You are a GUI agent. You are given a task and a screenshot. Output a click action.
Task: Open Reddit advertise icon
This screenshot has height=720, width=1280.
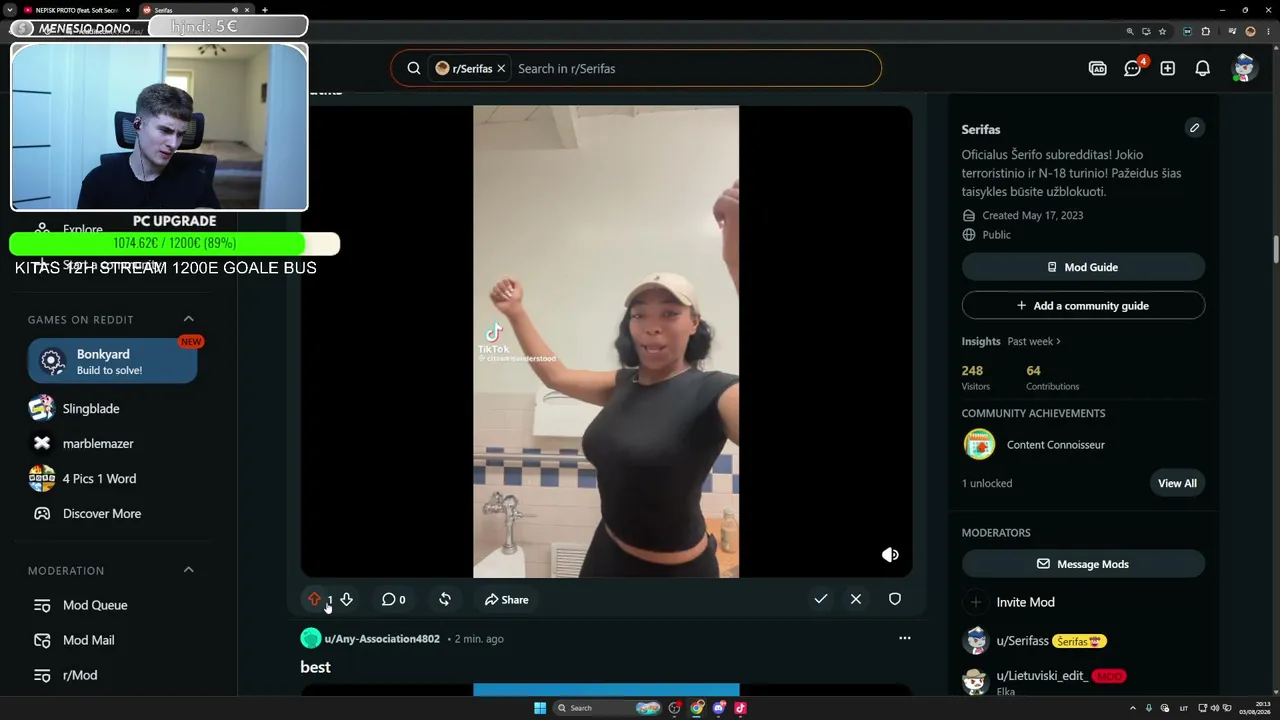1097,68
